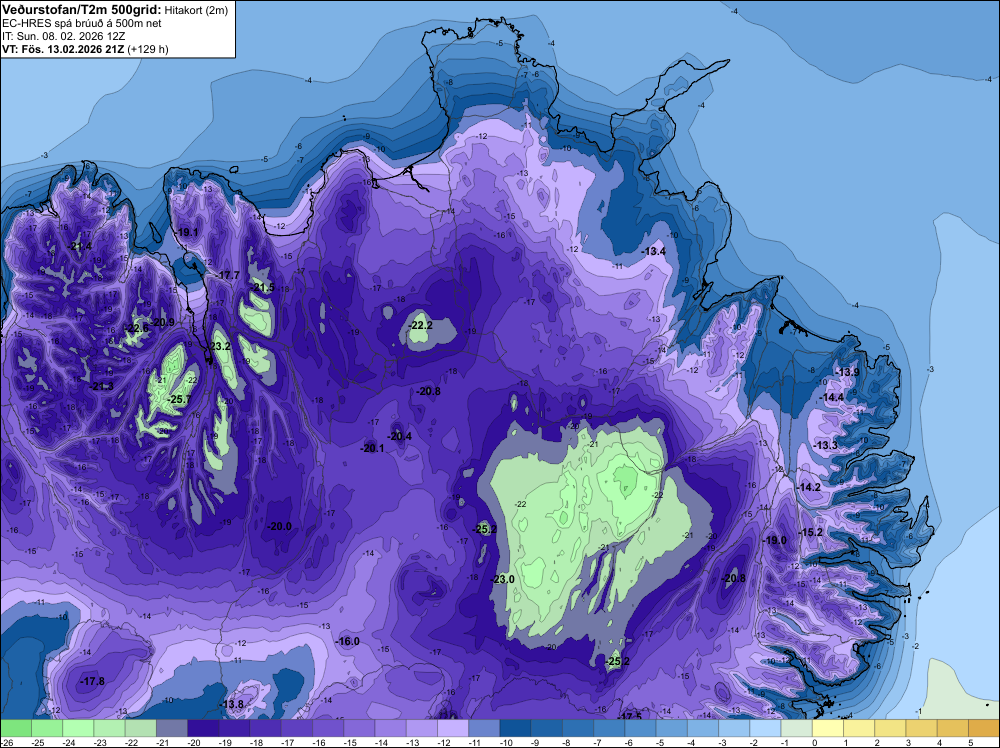The height and width of the screenshot is (748, 1000).
Task: Pick the golden legend swatch labeled 3
Action: tap(922, 728)
